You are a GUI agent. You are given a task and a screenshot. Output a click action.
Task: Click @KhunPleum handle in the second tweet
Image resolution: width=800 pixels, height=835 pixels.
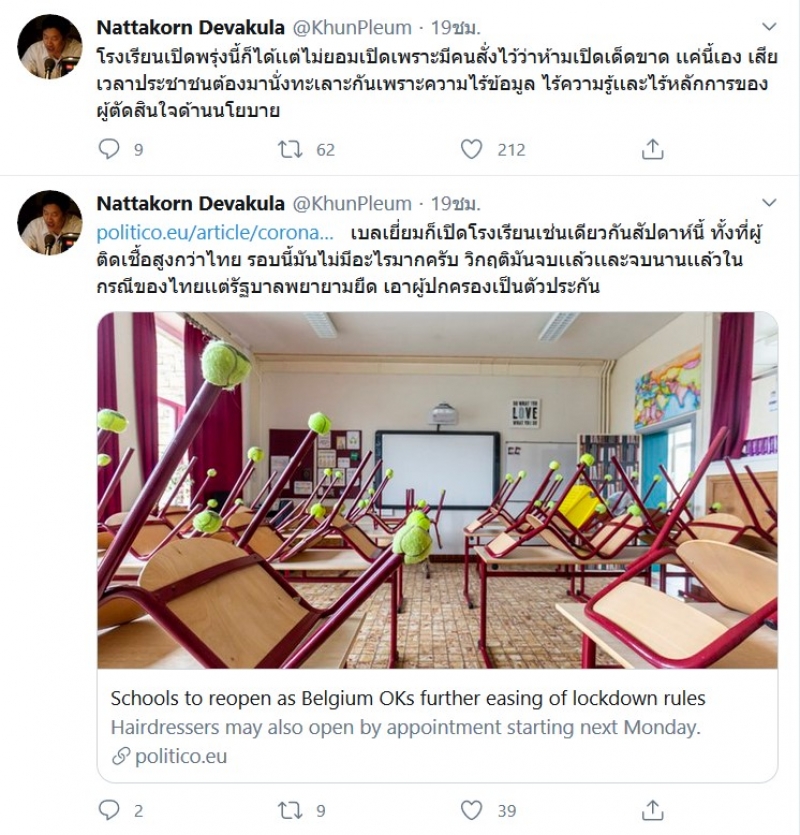click(x=353, y=203)
